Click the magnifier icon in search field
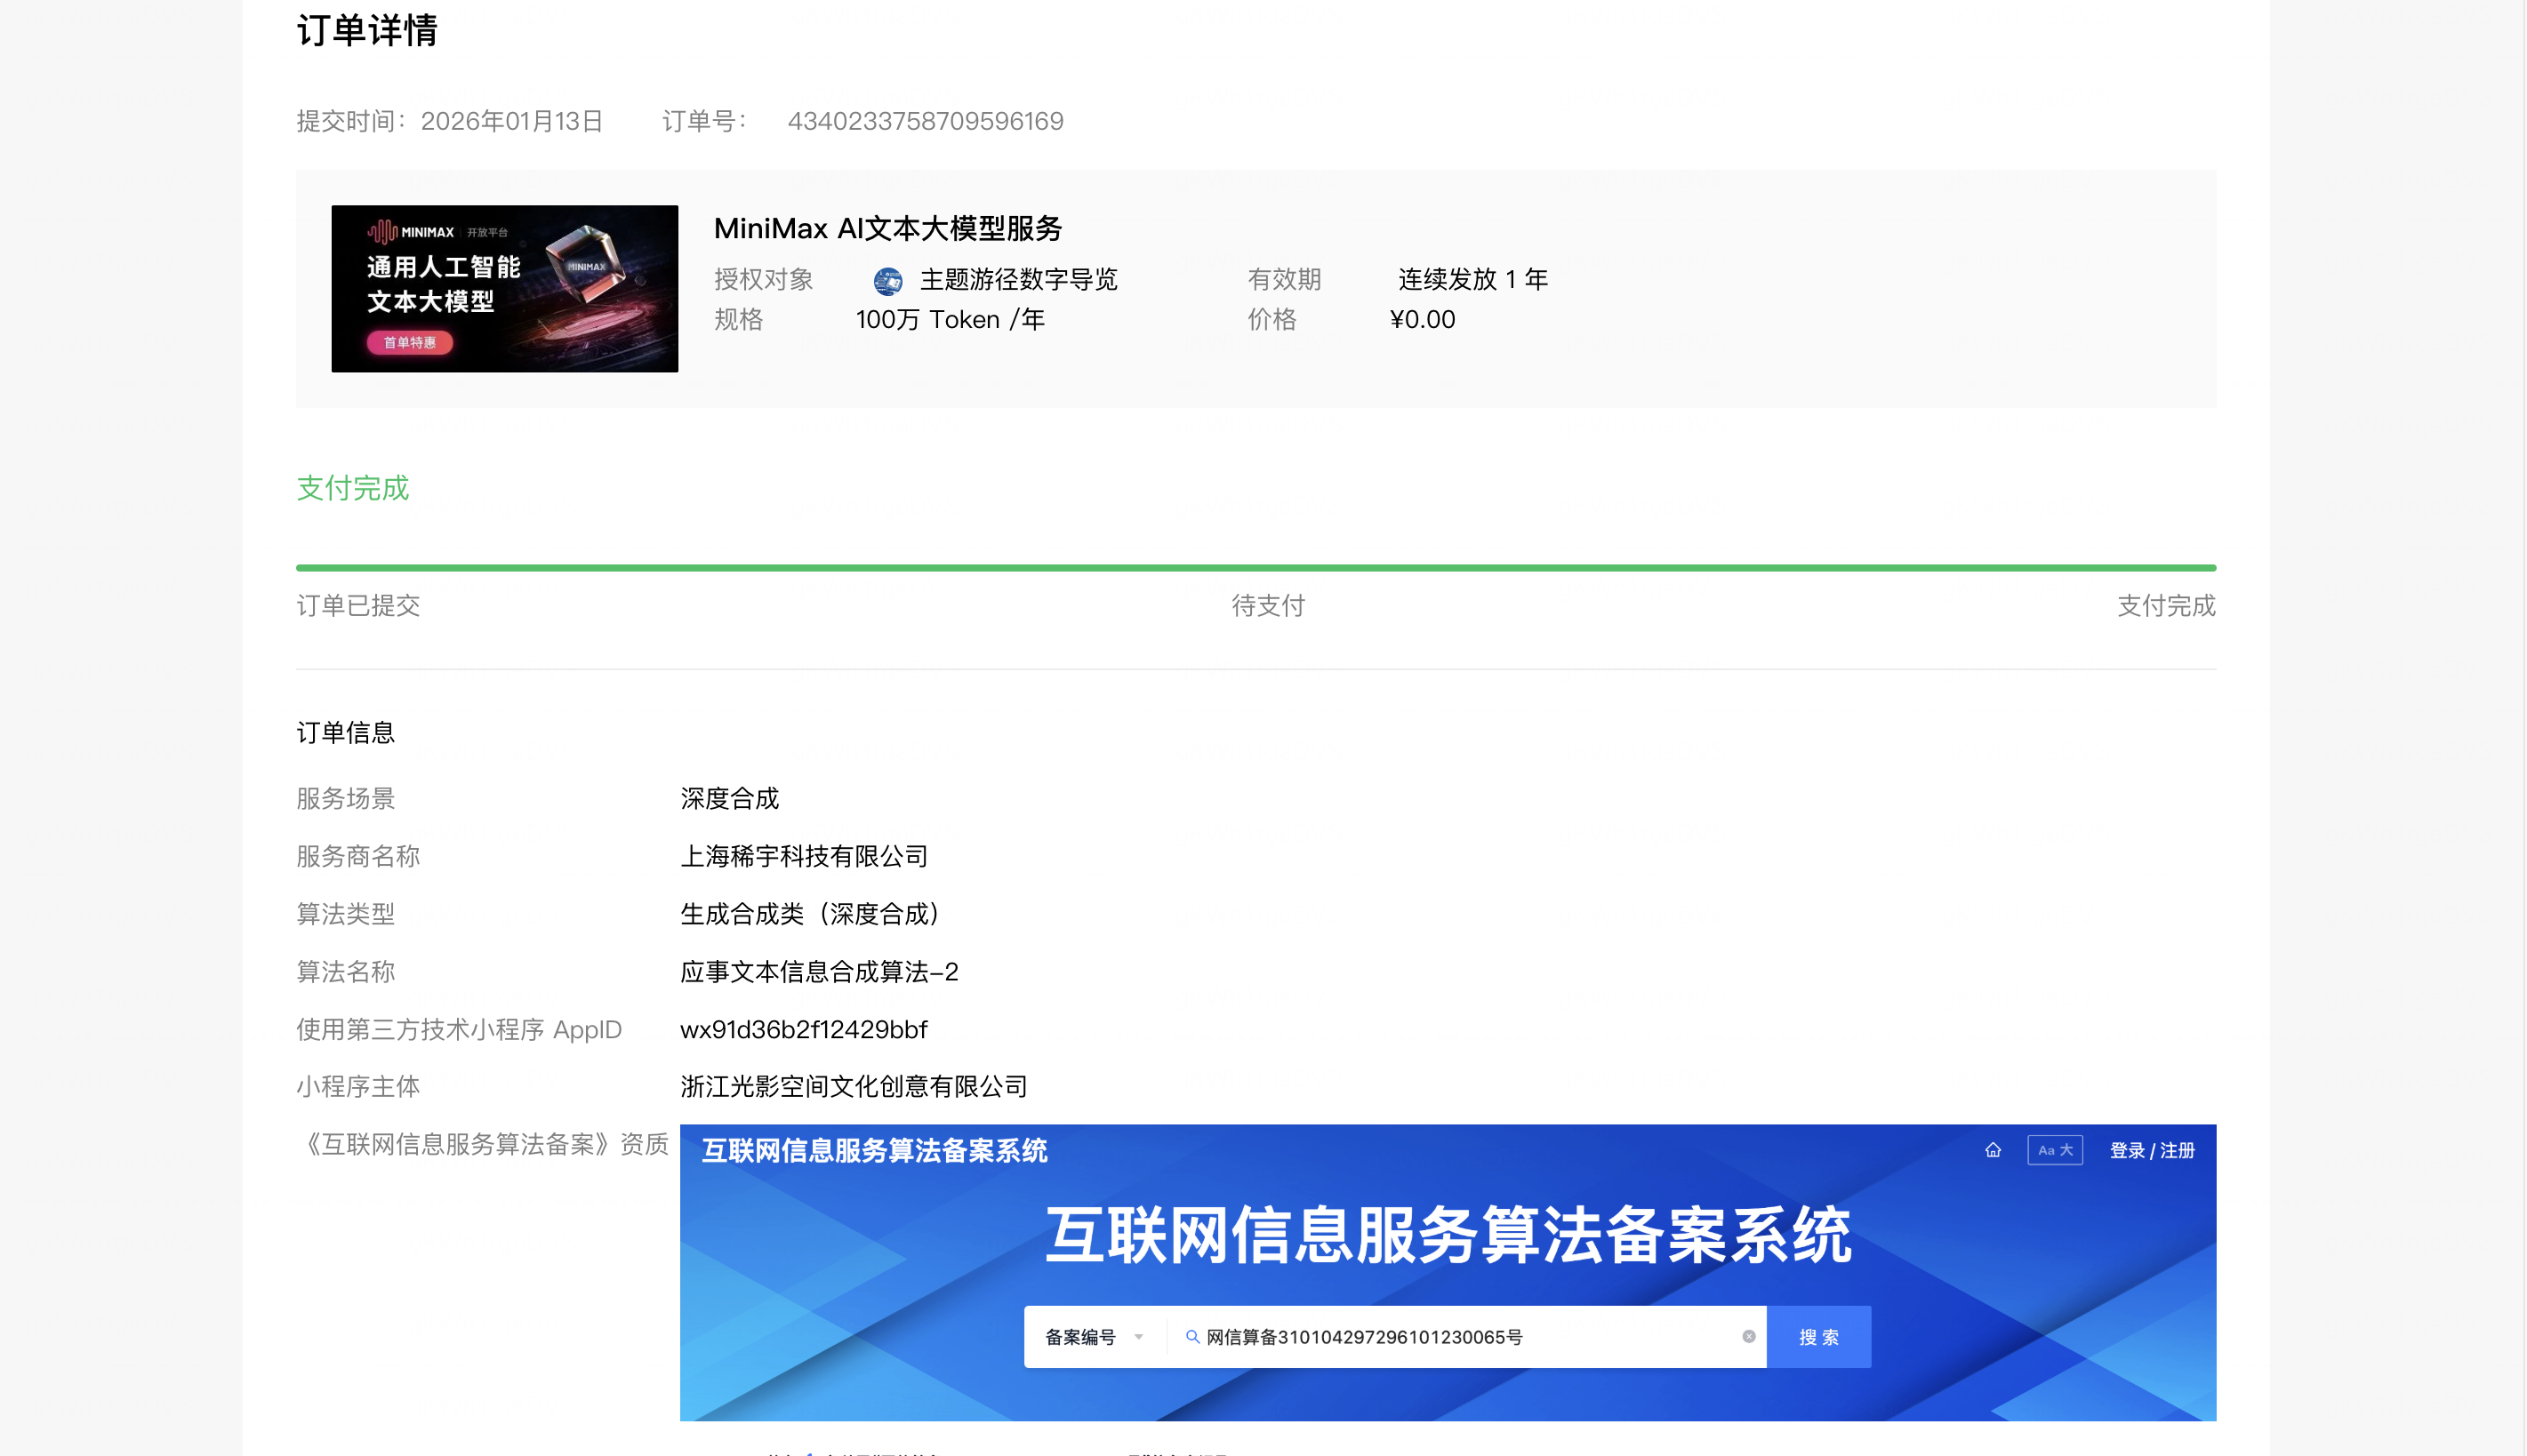The height and width of the screenshot is (1456, 2527). [1192, 1337]
